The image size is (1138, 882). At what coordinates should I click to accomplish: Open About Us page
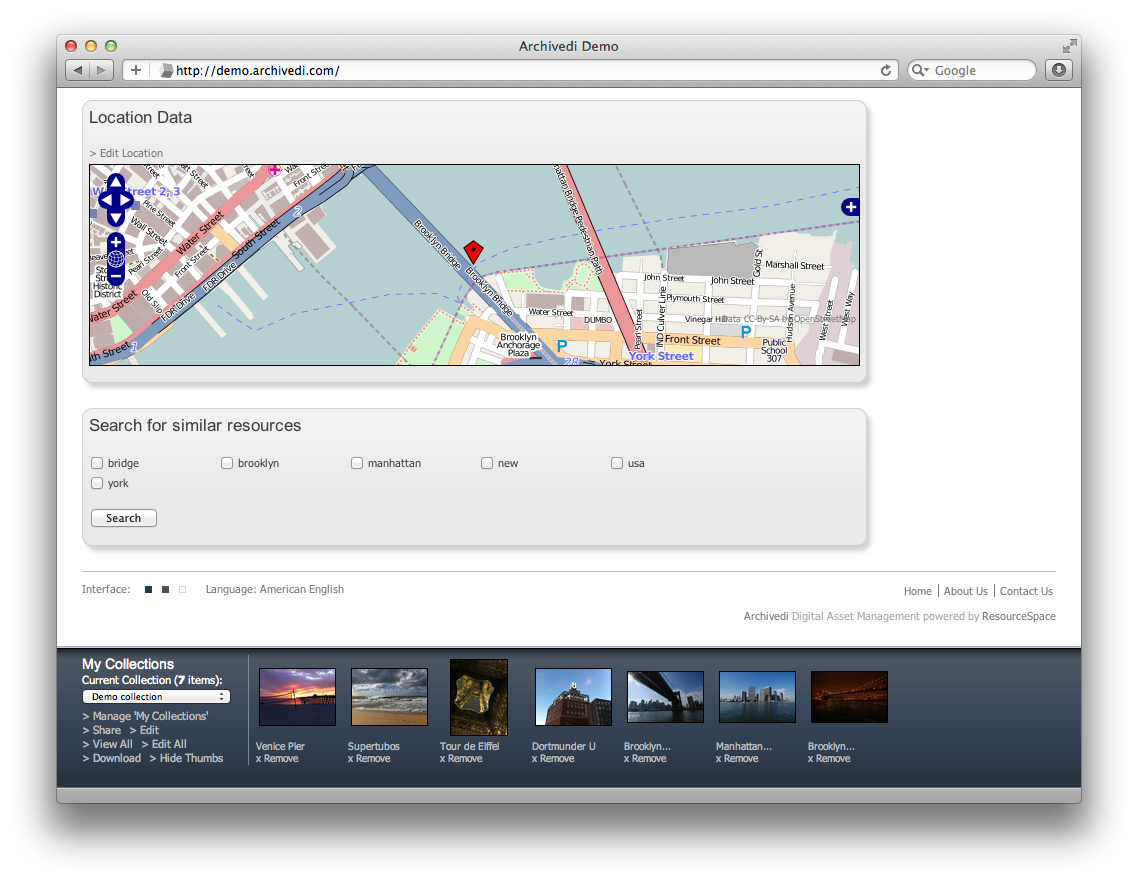tap(965, 592)
